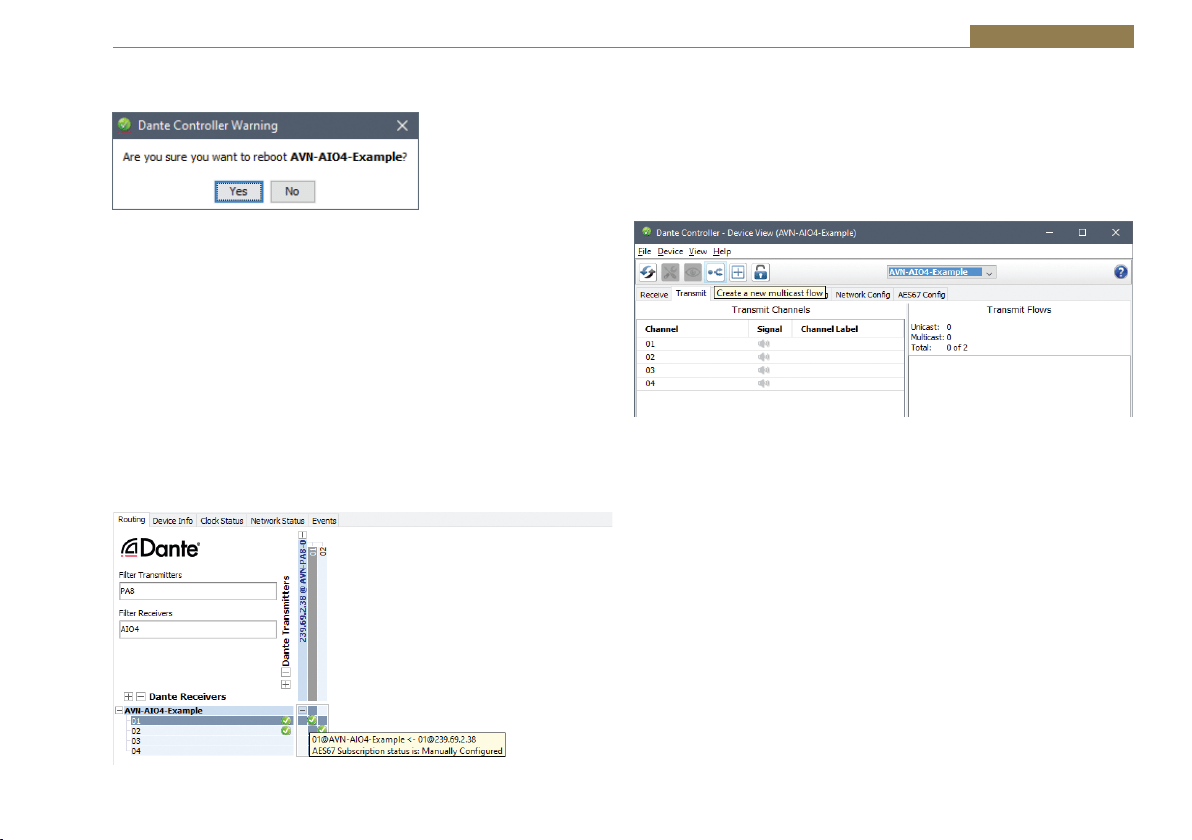Click the Dante Receivers heading
The width and height of the screenshot is (1192, 840).
click(x=187, y=696)
